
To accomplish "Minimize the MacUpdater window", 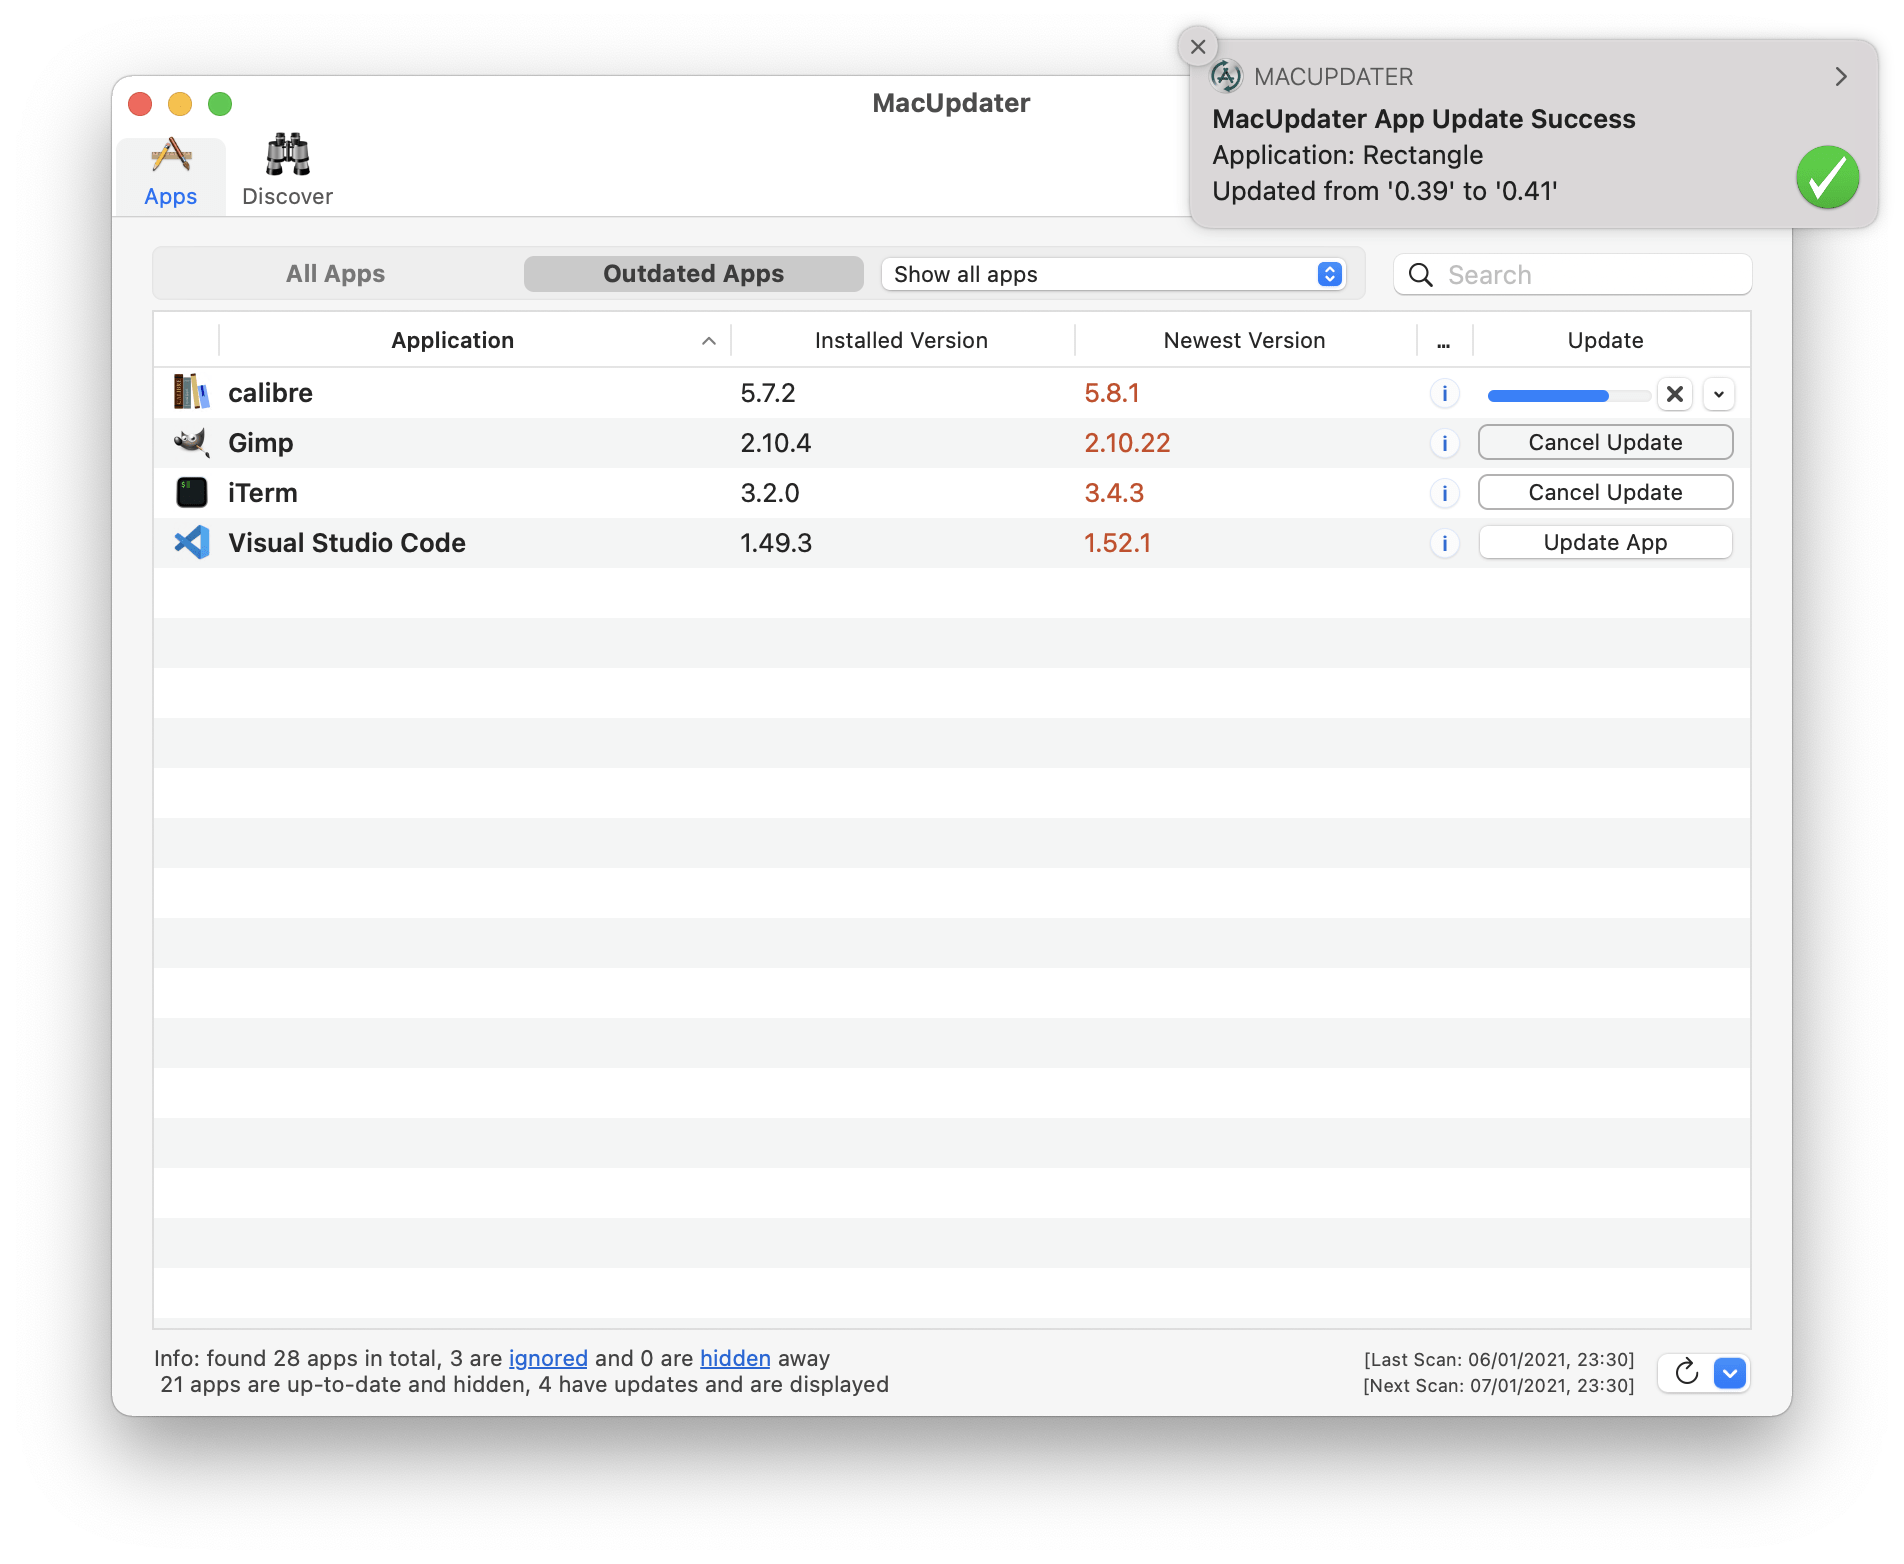I will [180, 104].
